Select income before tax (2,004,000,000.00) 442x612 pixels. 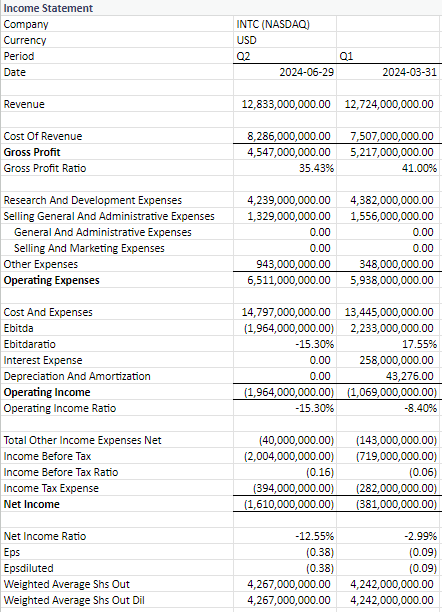coord(289,456)
